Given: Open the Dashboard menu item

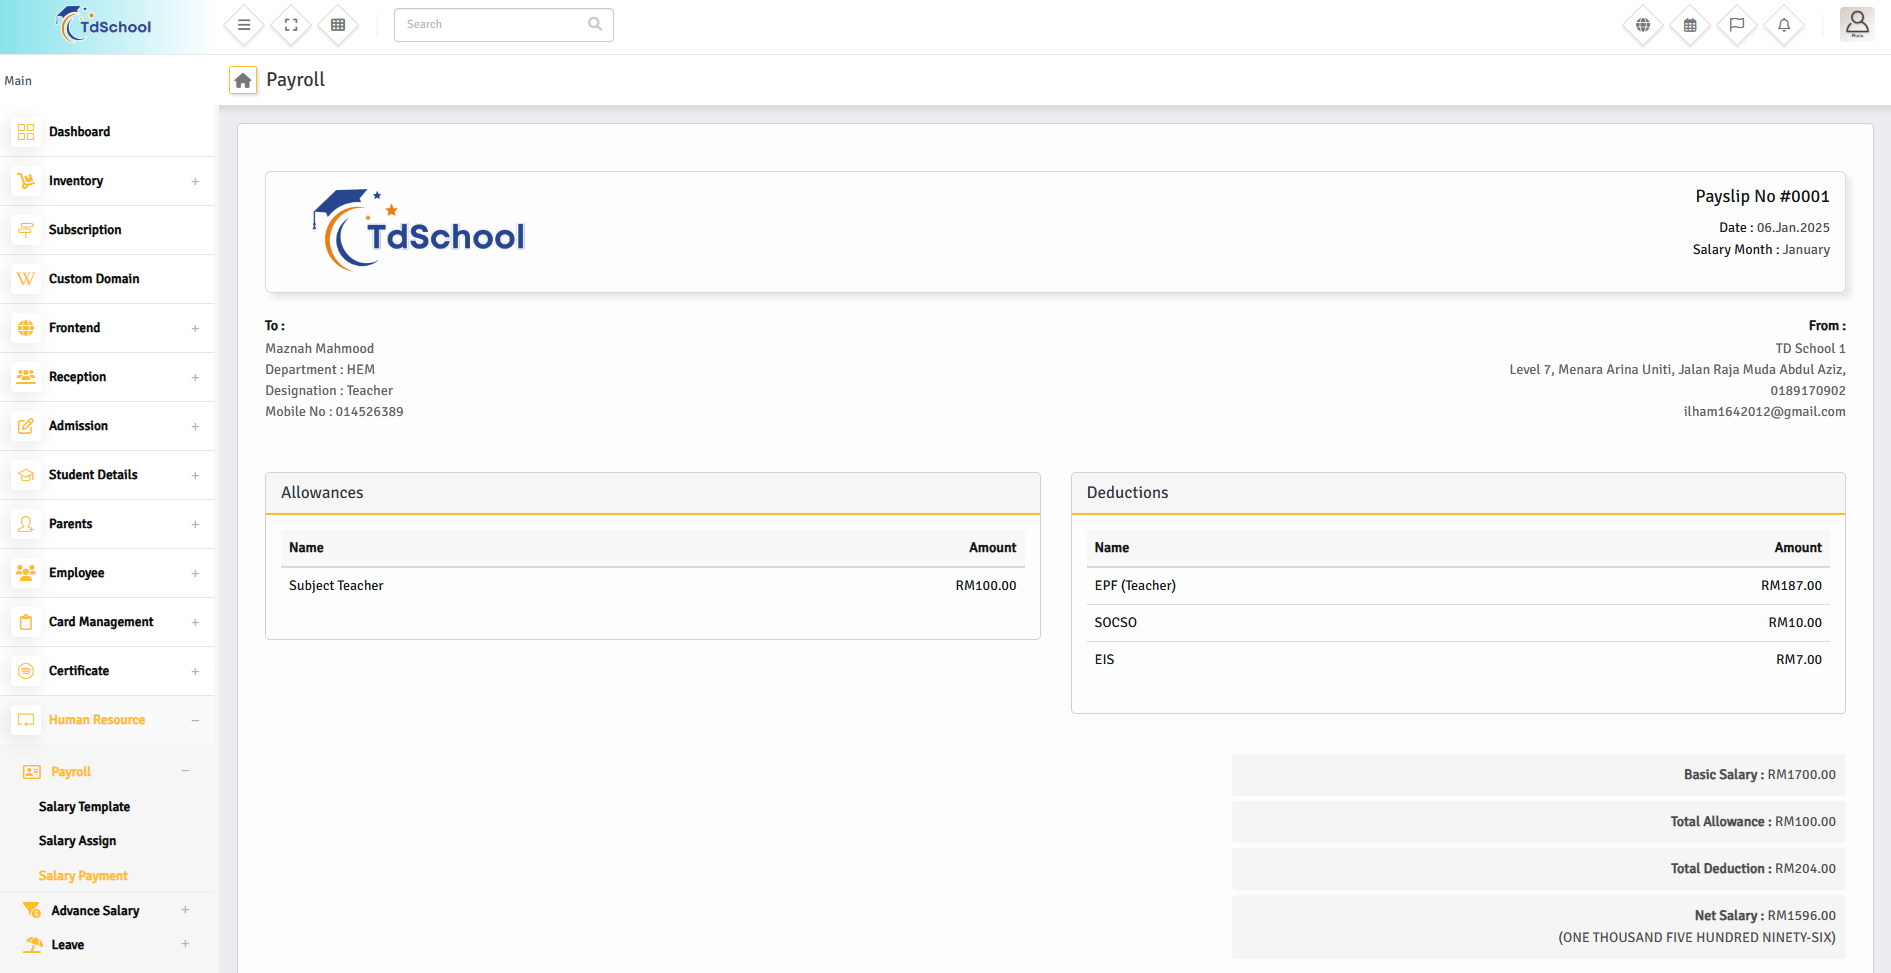Looking at the screenshot, I should pos(80,132).
